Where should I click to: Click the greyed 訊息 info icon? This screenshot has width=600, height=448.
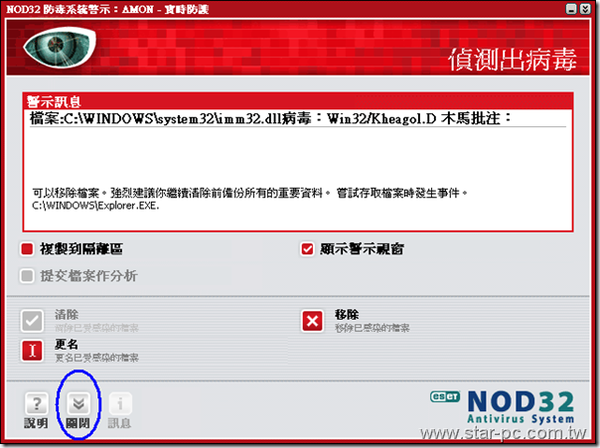point(120,404)
